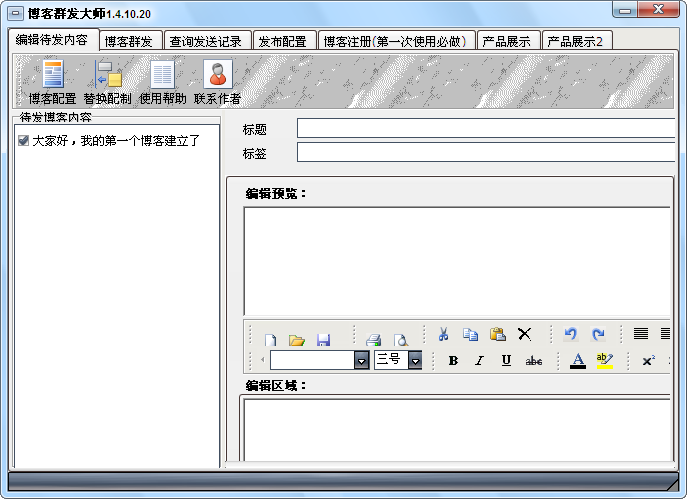This screenshot has height=499, width=687.
Task: Click the save floppy disk icon
Action: [x=323, y=340]
